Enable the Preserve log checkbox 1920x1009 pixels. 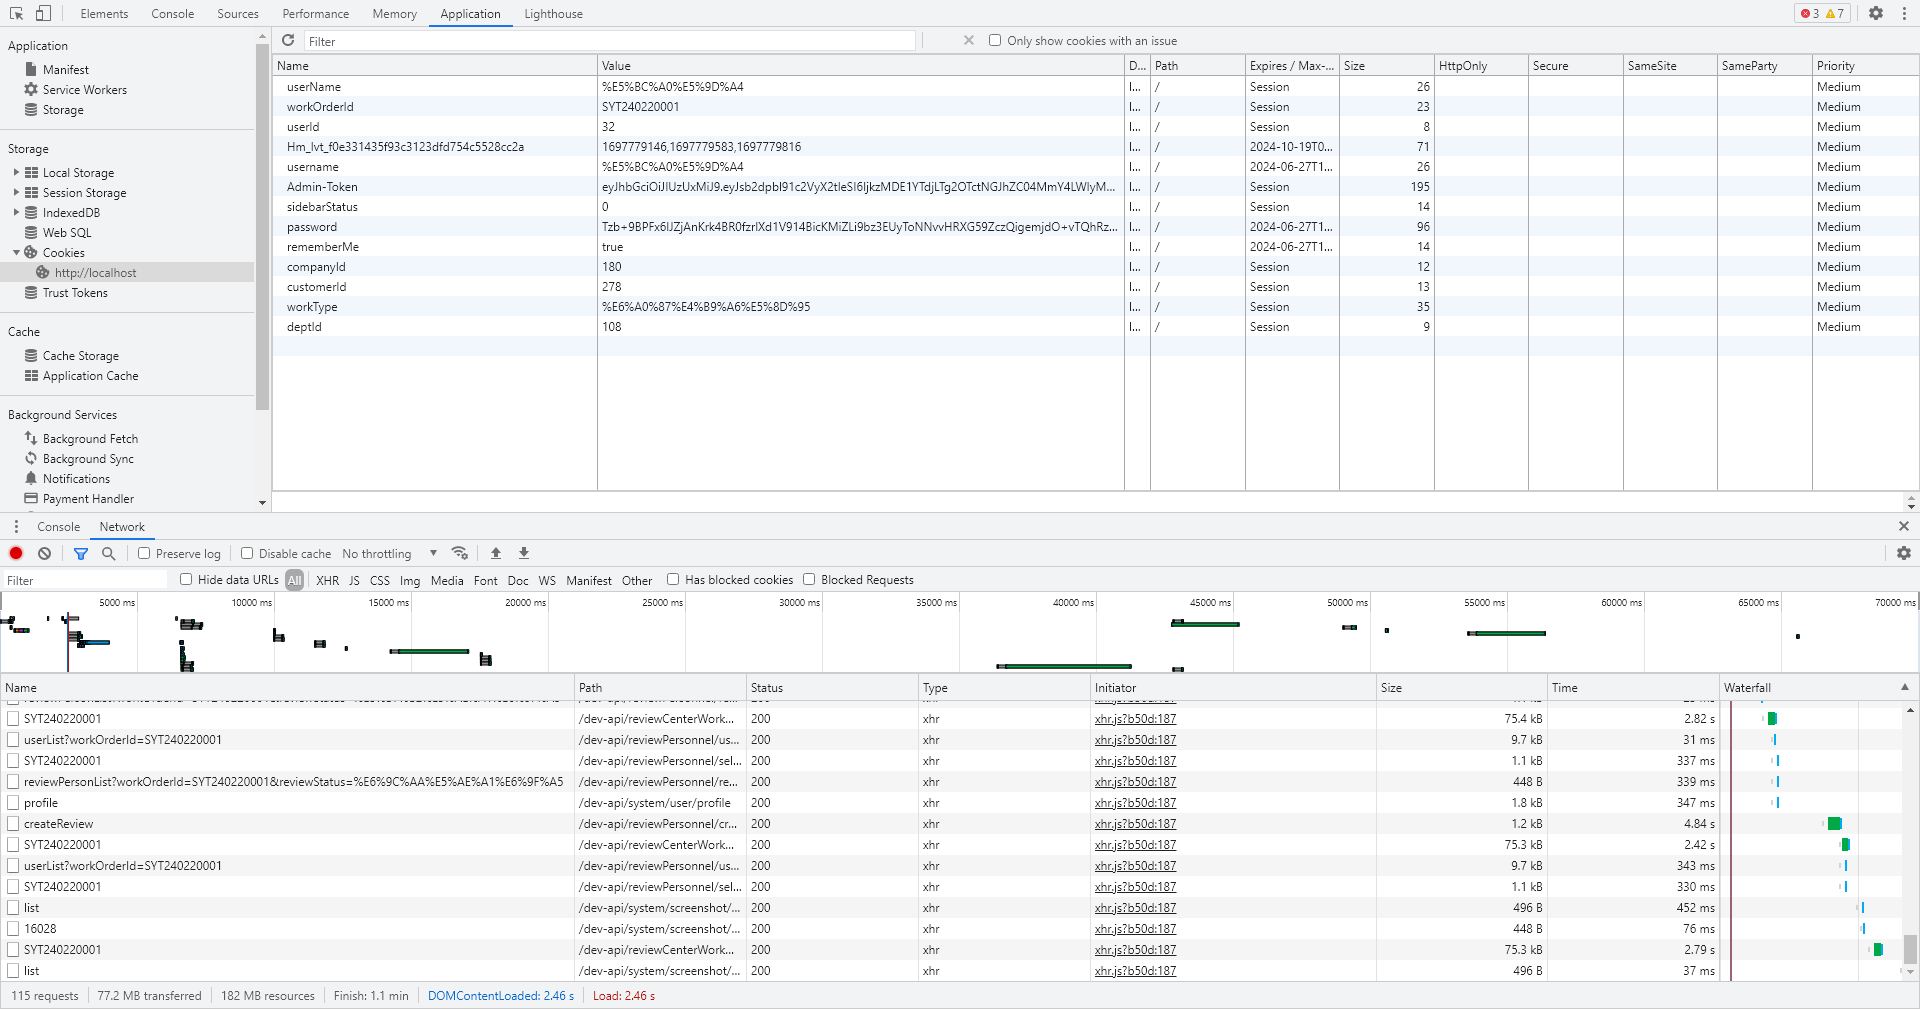coord(144,553)
